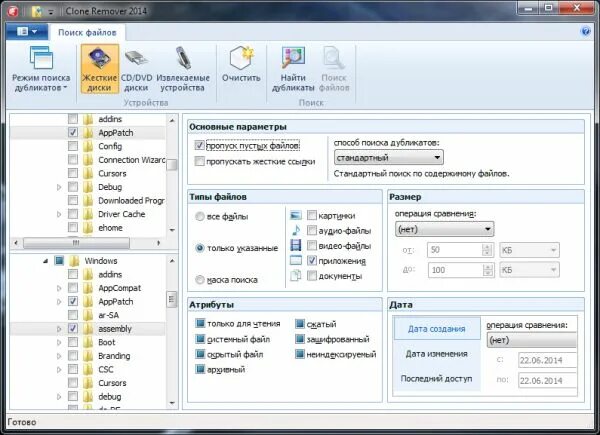Select the Жесткие диски hard drives button
This screenshot has height=435, width=600.
tap(99, 69)
